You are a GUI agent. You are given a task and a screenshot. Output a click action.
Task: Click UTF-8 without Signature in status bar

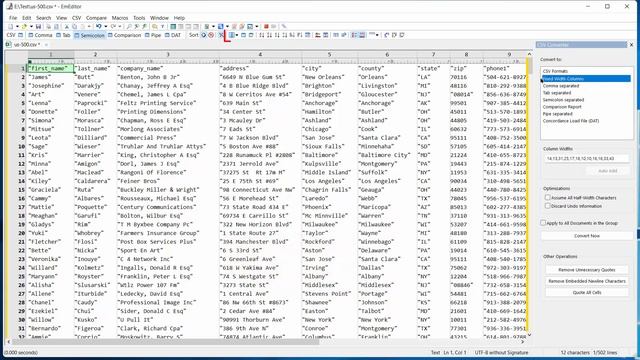coord(501,352)
